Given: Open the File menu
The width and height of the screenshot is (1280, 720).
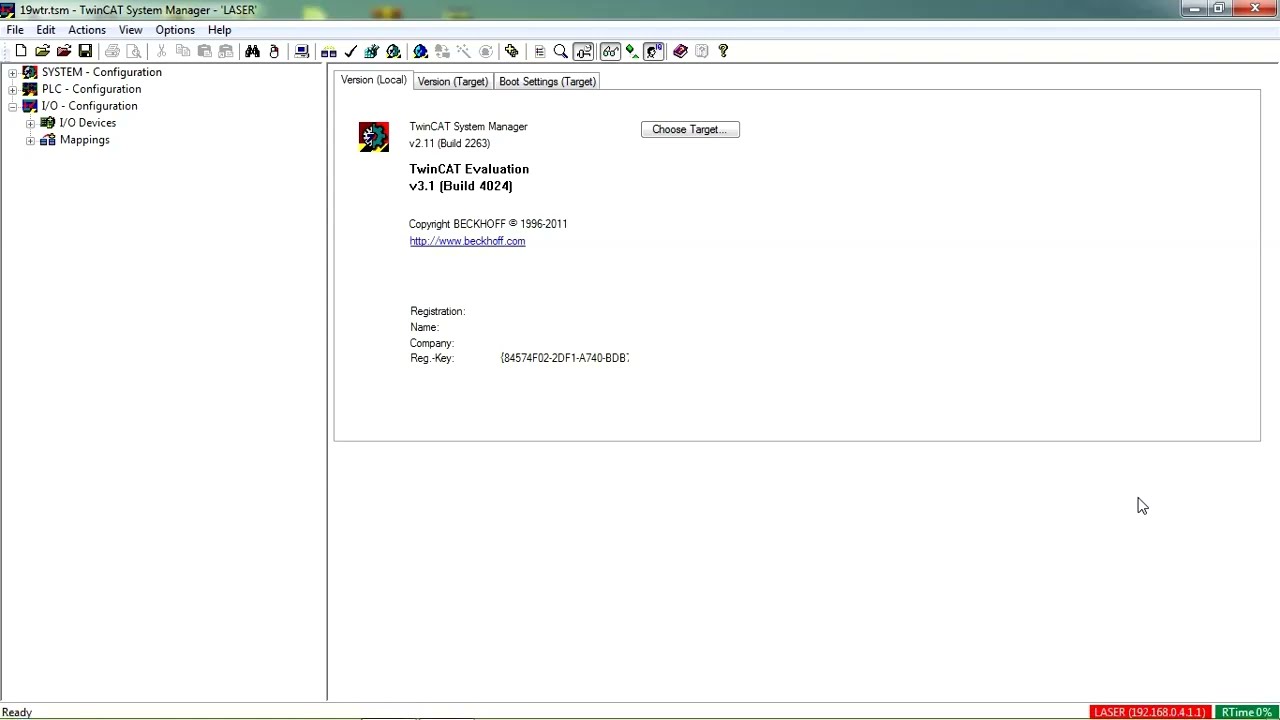Looking at the screenshot, I should 15,30.
